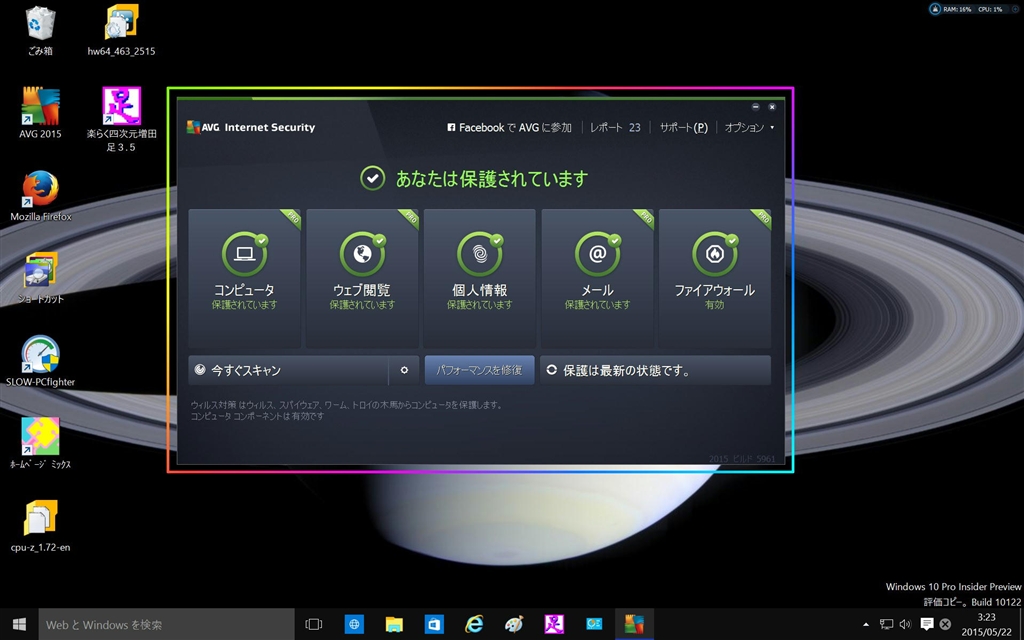Select the 楽らく四次元増田足3.5 desktop icon

121,120
